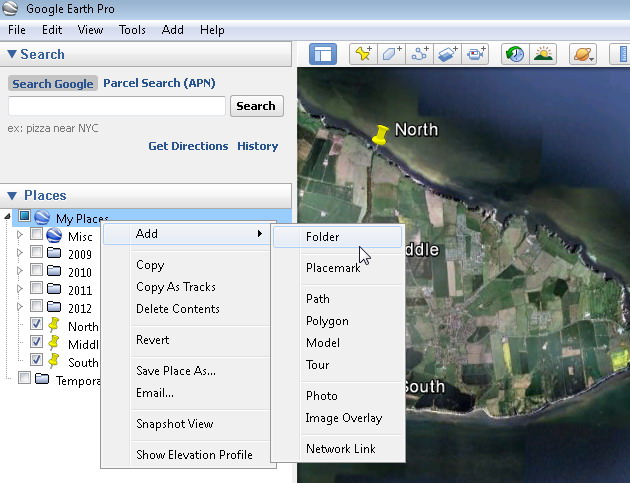Click the Add Path toolbar icon
Viewport: 630px width, 483px height.
(419, 54)
